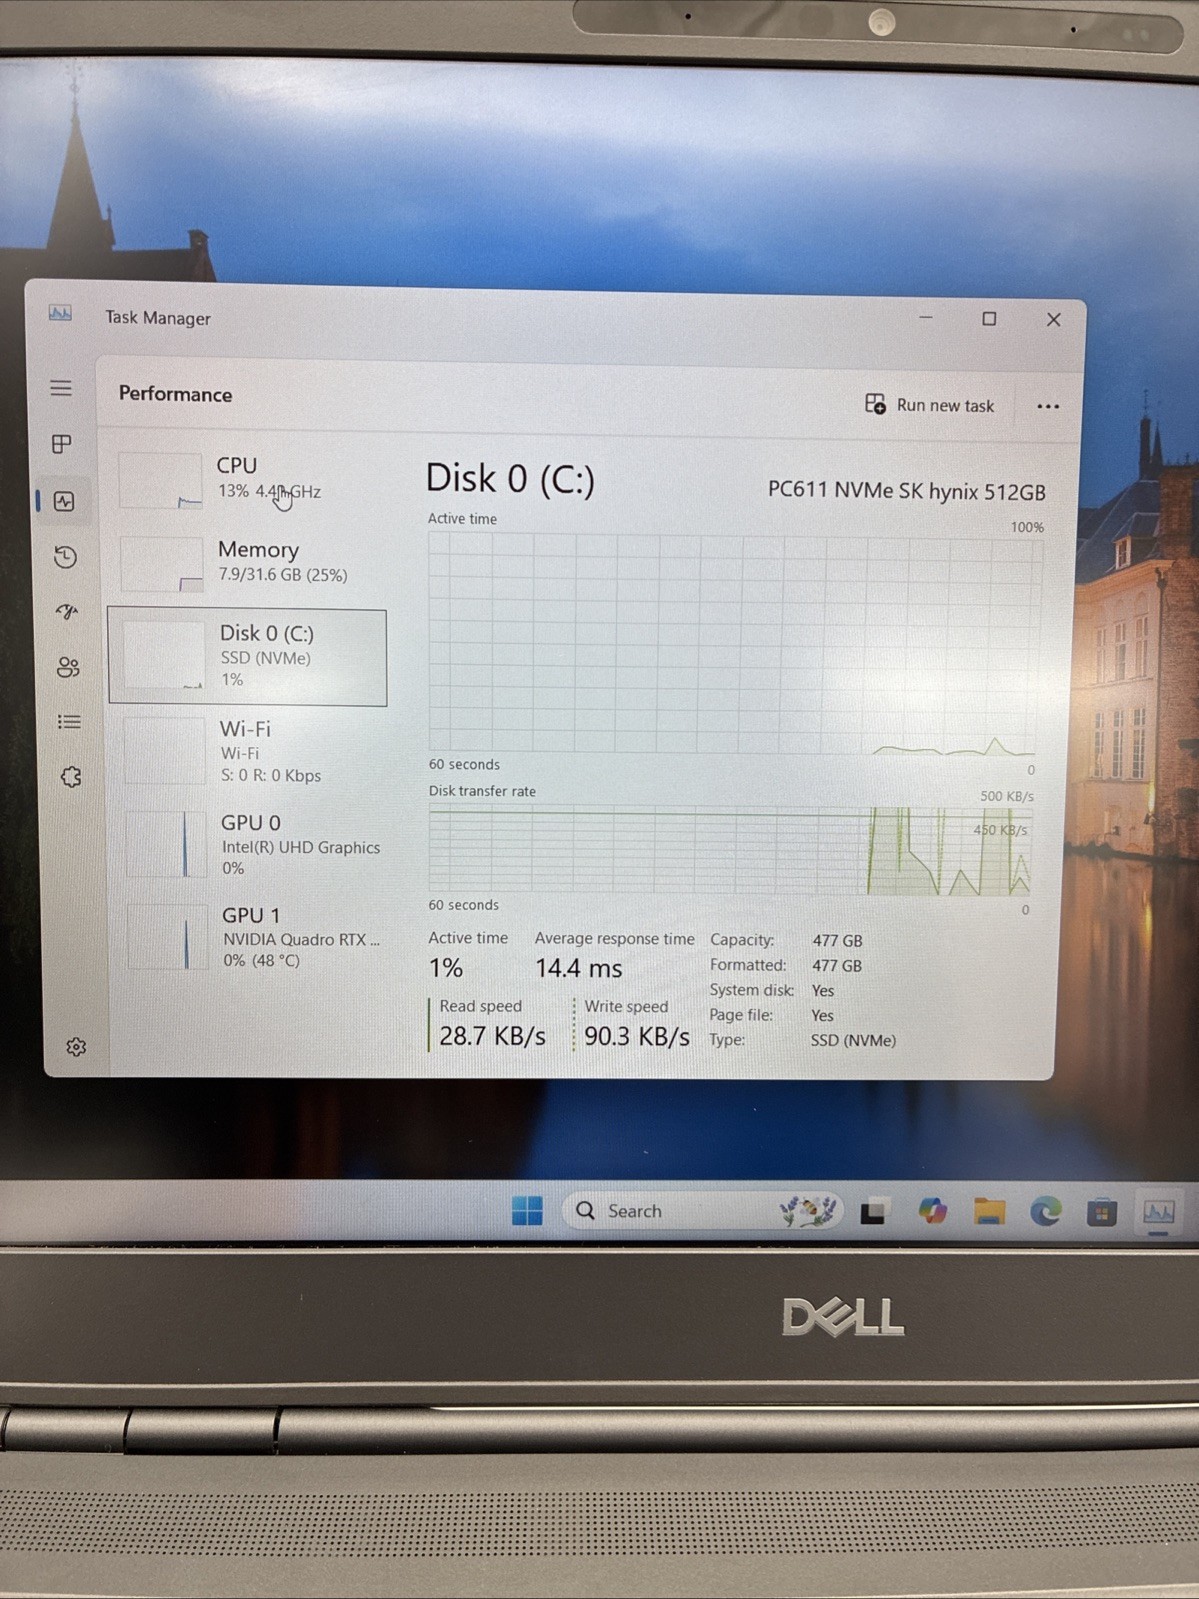Click the GPU 1 mini graph thumbnail
Image resolution: width=1199 pixels, height=1599 pixels.
168,936
